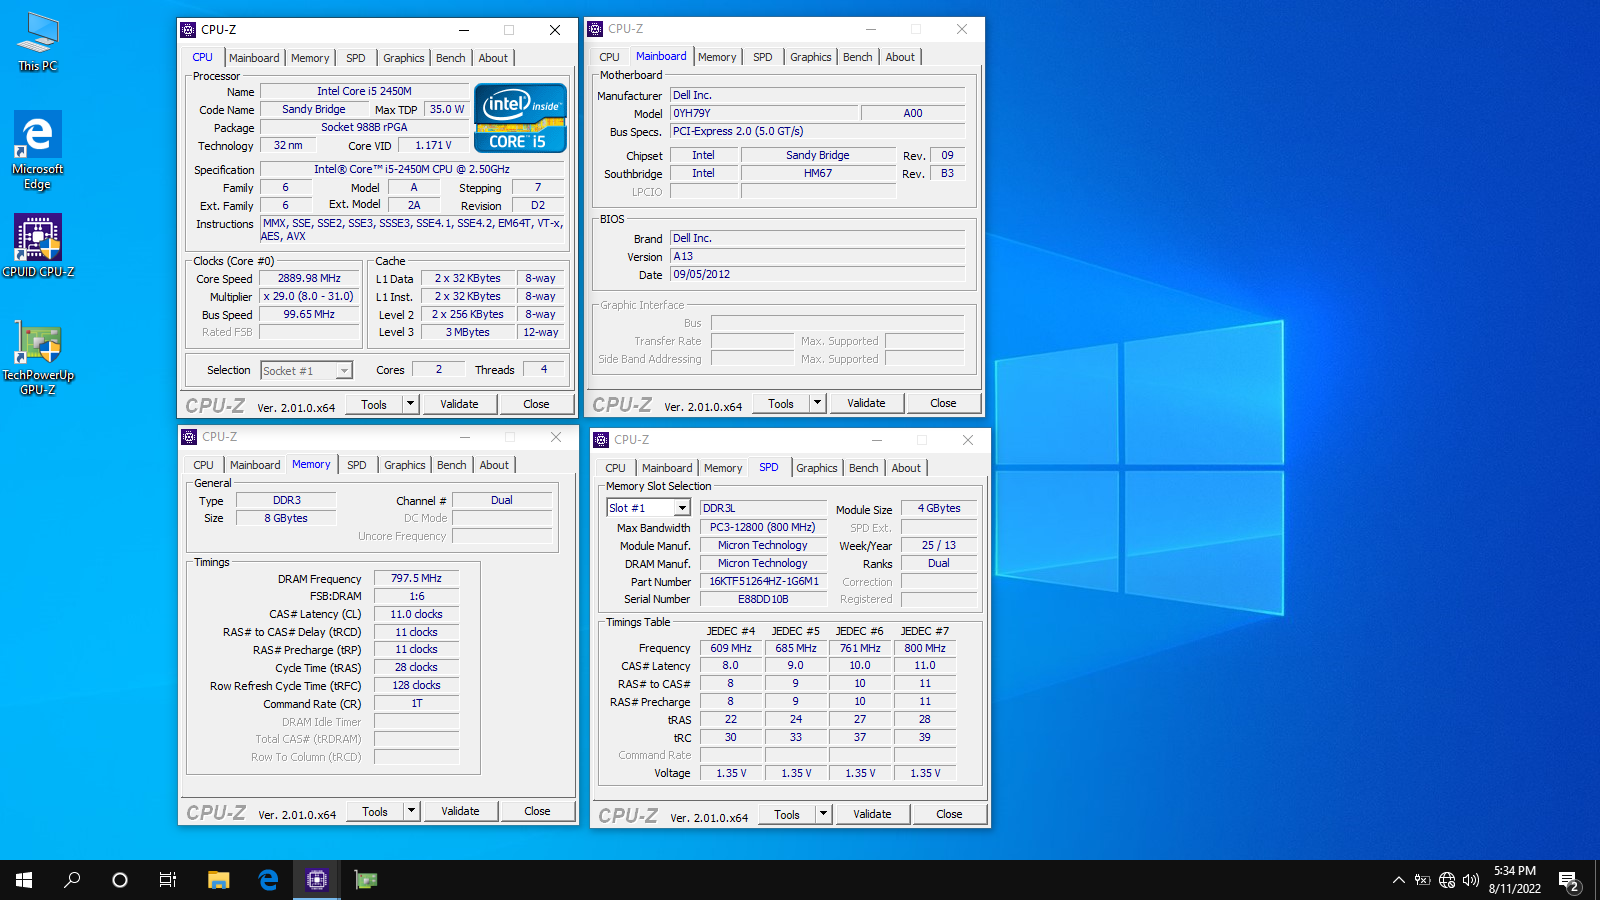This screenshot has width=1600, height=900.
Task: Click Tools button in Mainboard window
Action: (x=781, y=403)
